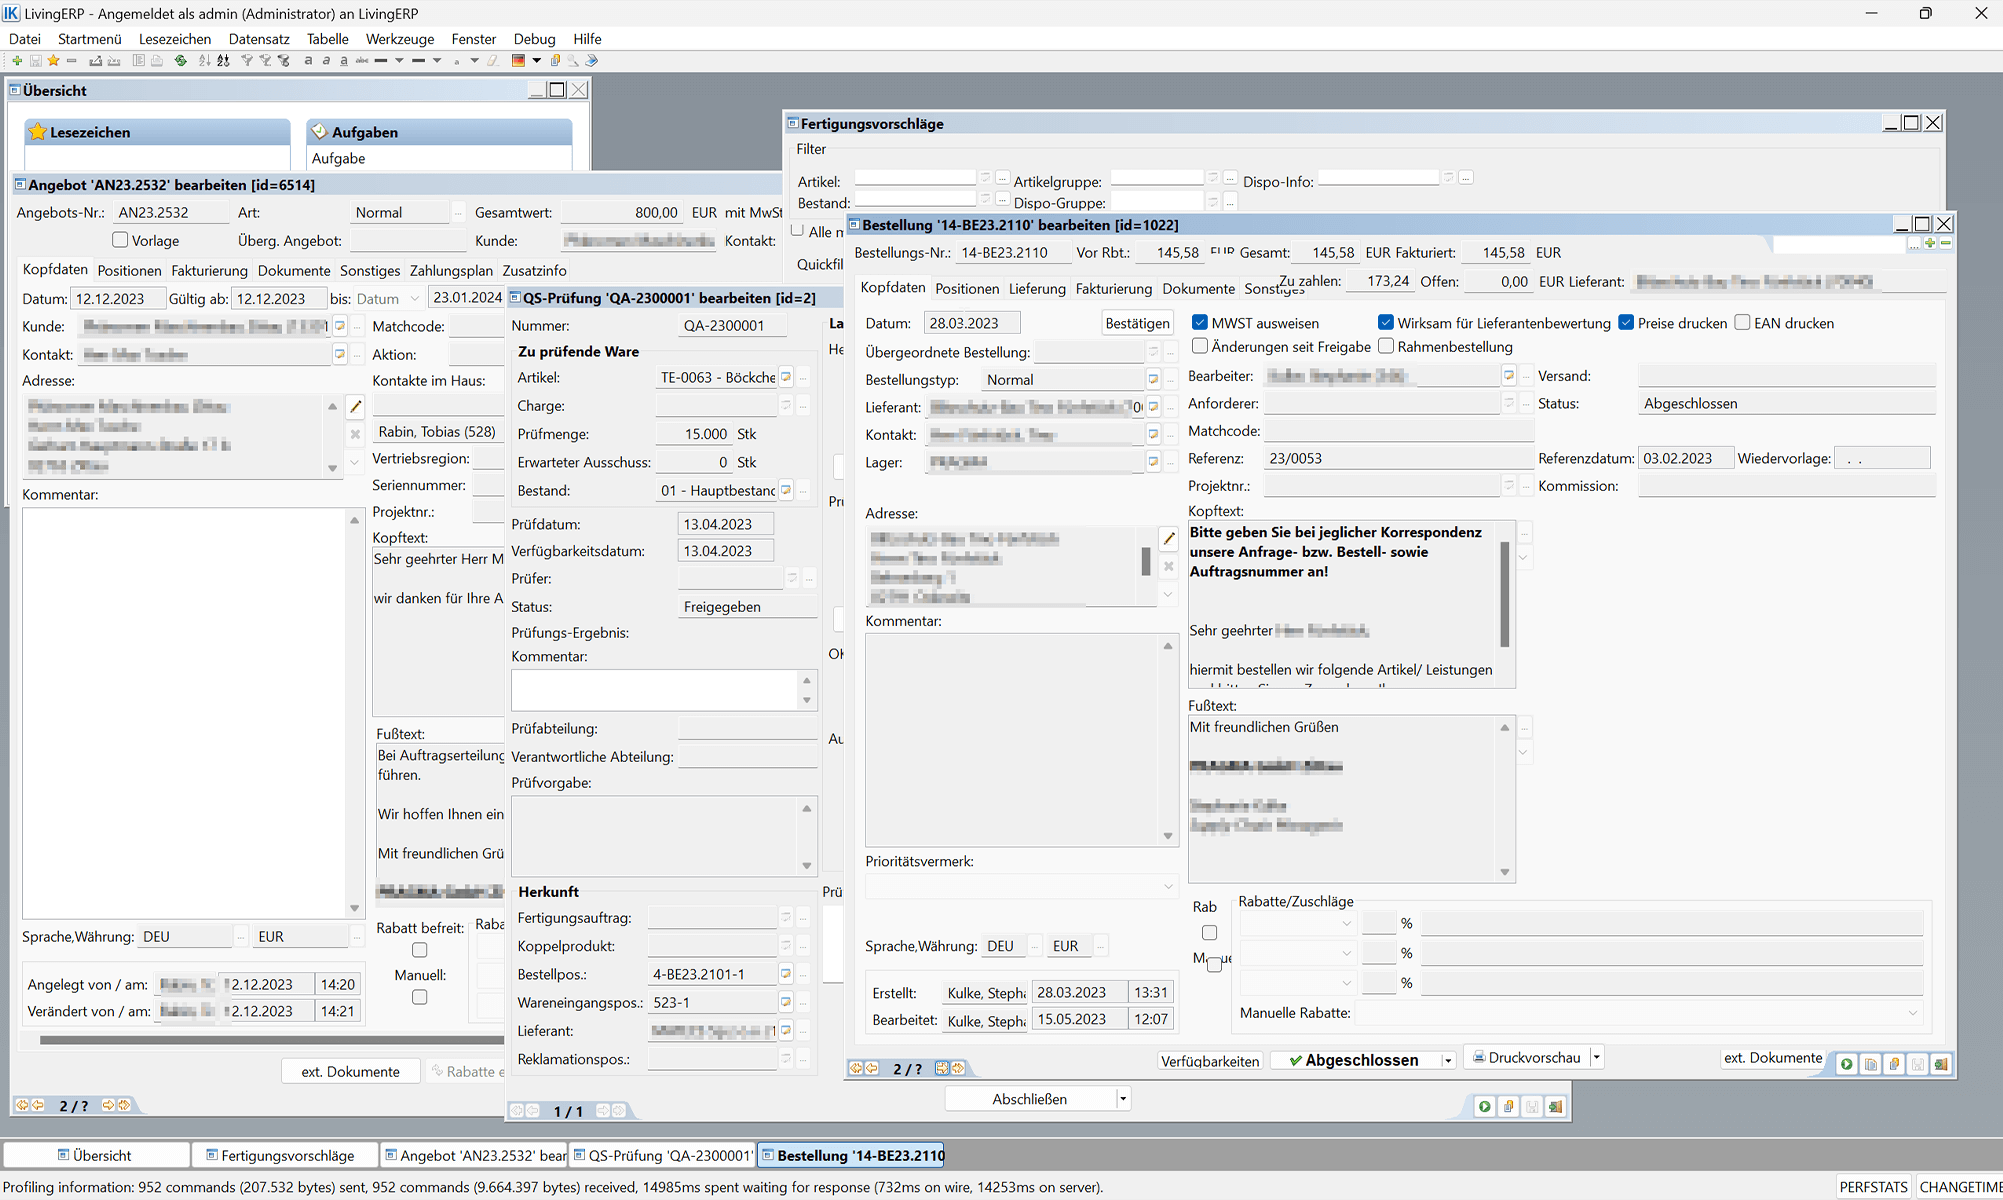The image size is (2003, 1200).
Task: Open the Datensatz menu
Action: 259,39
